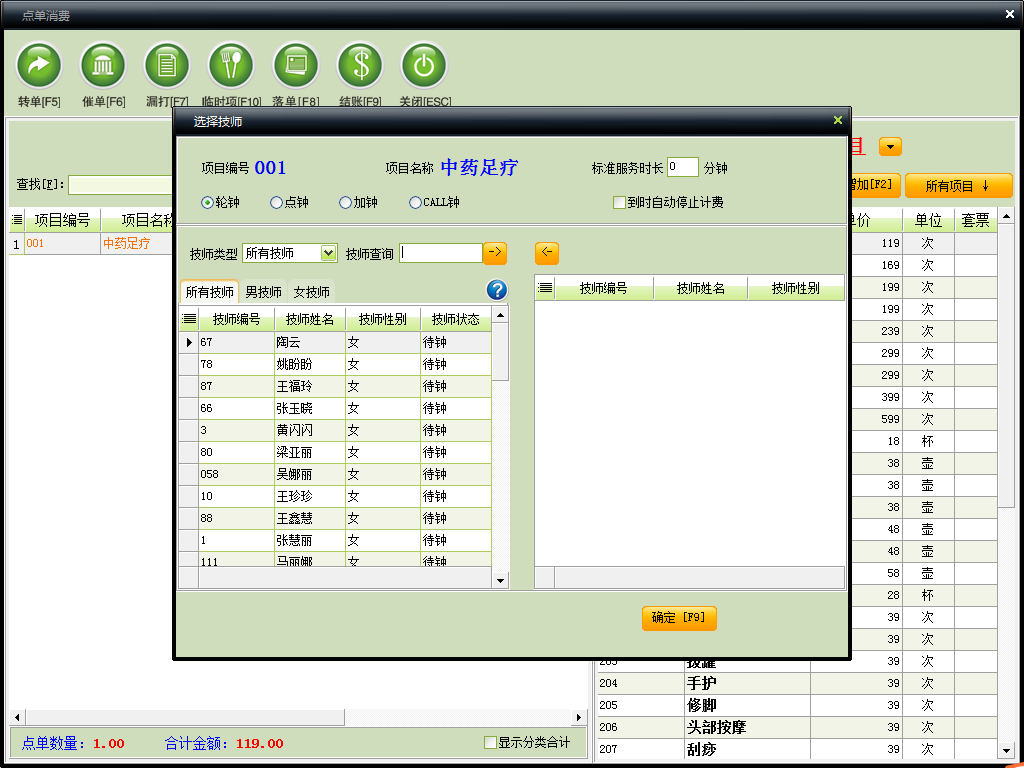Select technician 姚盼盼 in the list
The height and width of the screenshot is (768, 1024).
[x=336, y=364]
